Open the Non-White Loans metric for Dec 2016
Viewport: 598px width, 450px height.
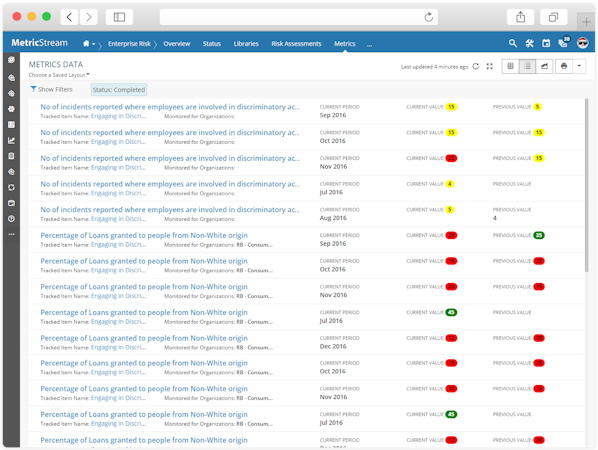144,338
